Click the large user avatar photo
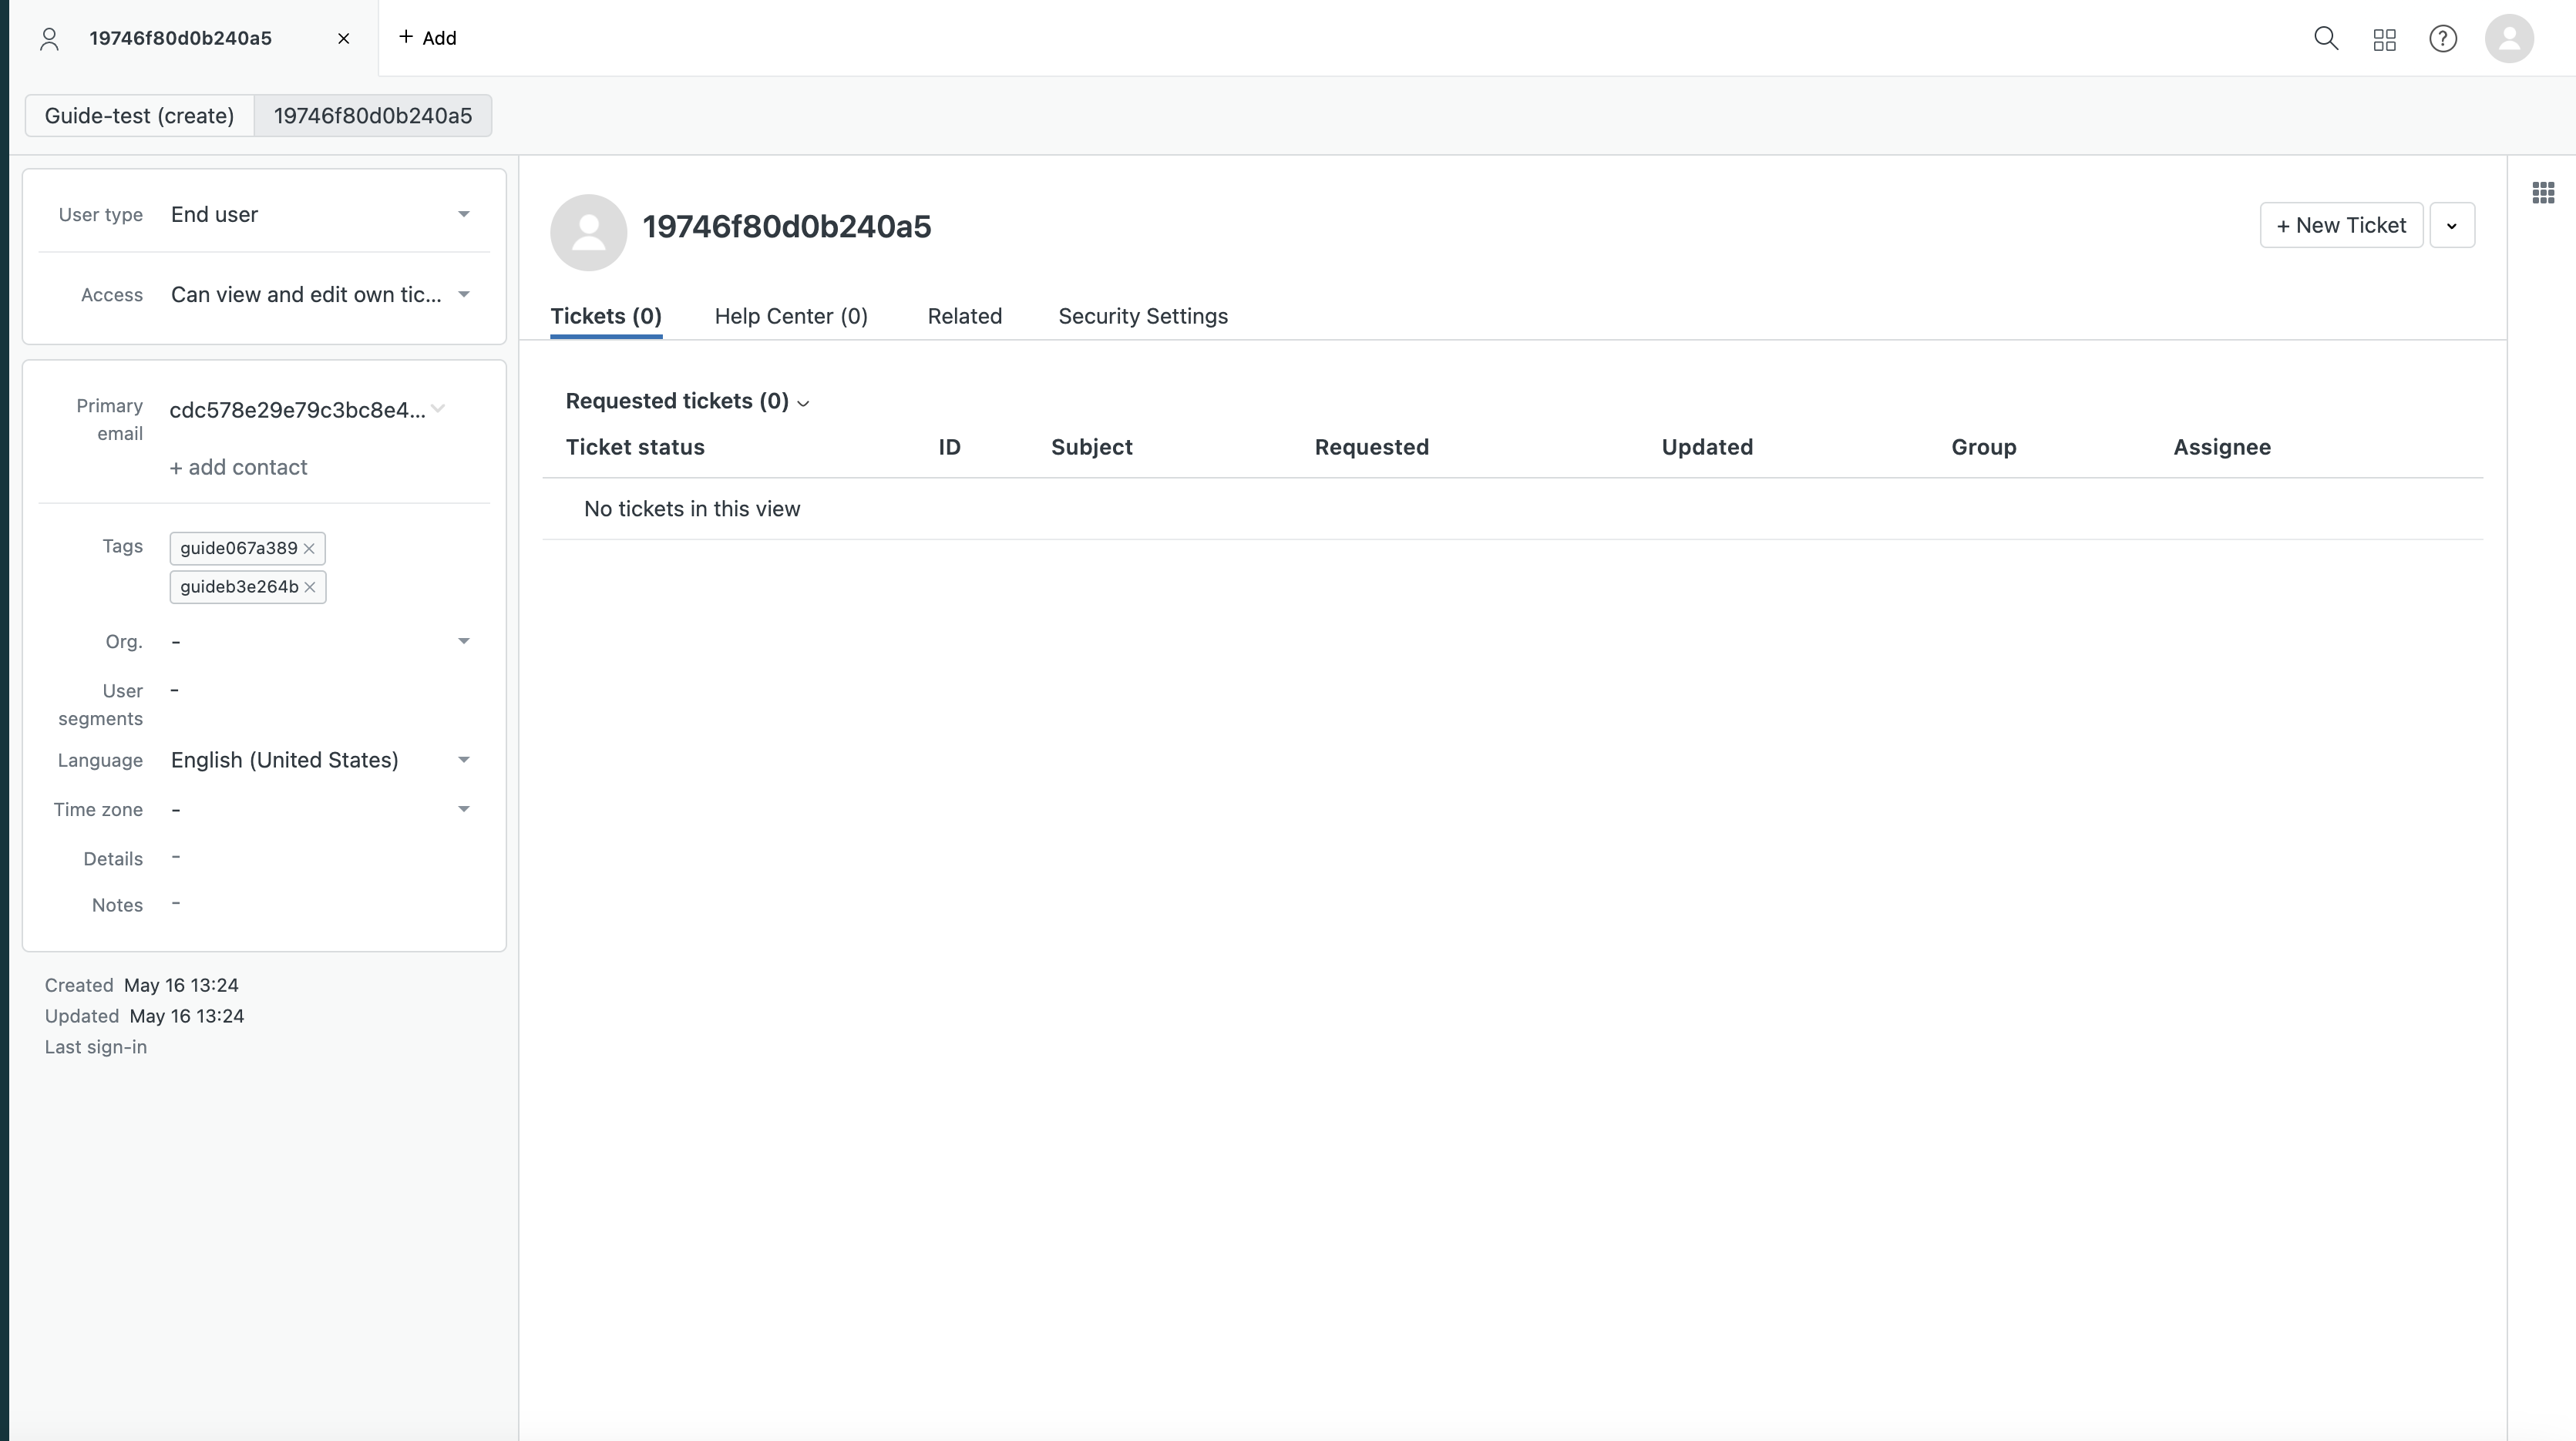2576x1441 pixels. tap(588, 232)
